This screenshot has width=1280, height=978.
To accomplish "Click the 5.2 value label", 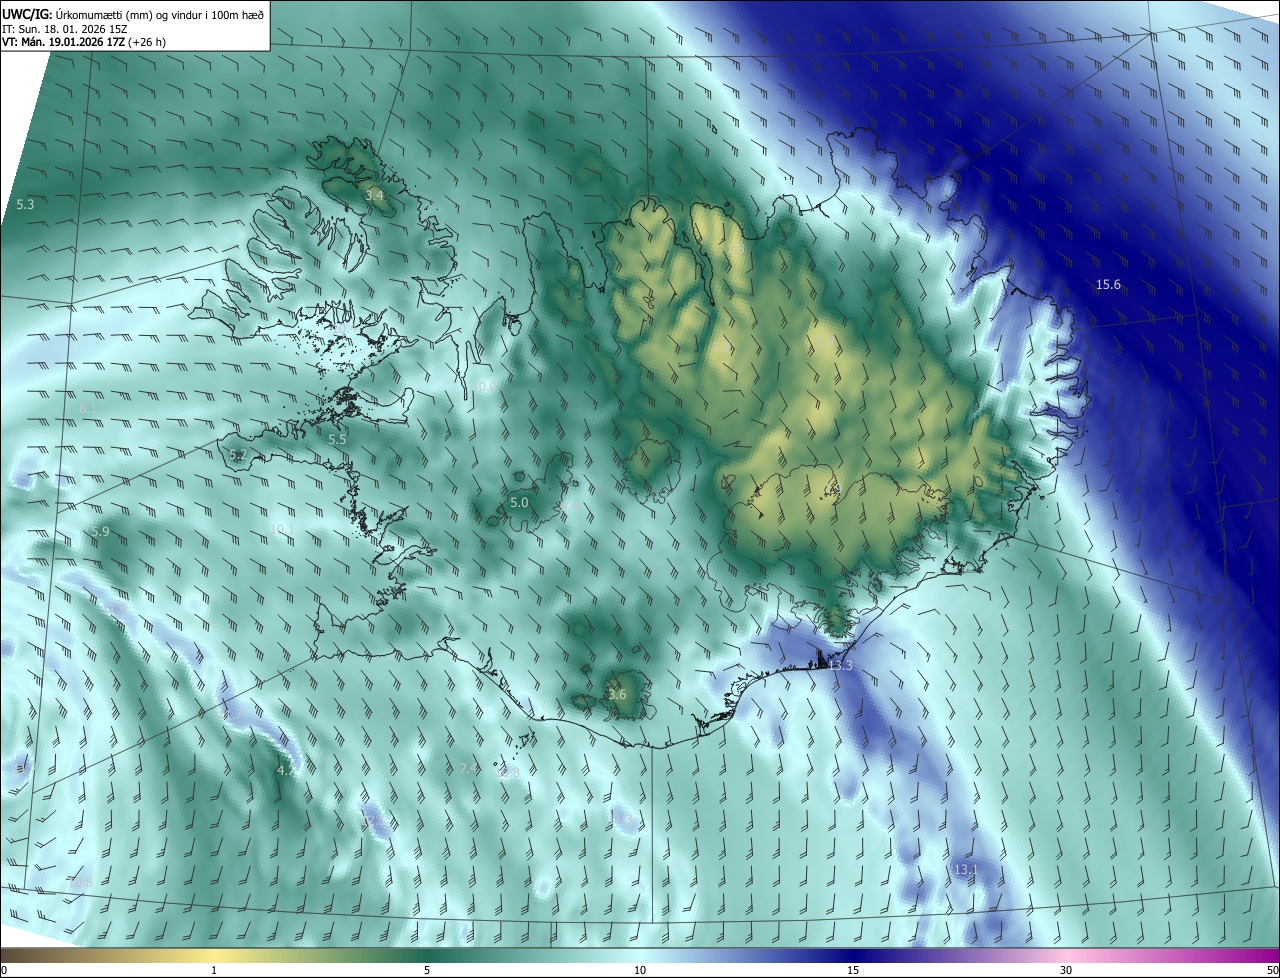I will [x=238, y=455].
